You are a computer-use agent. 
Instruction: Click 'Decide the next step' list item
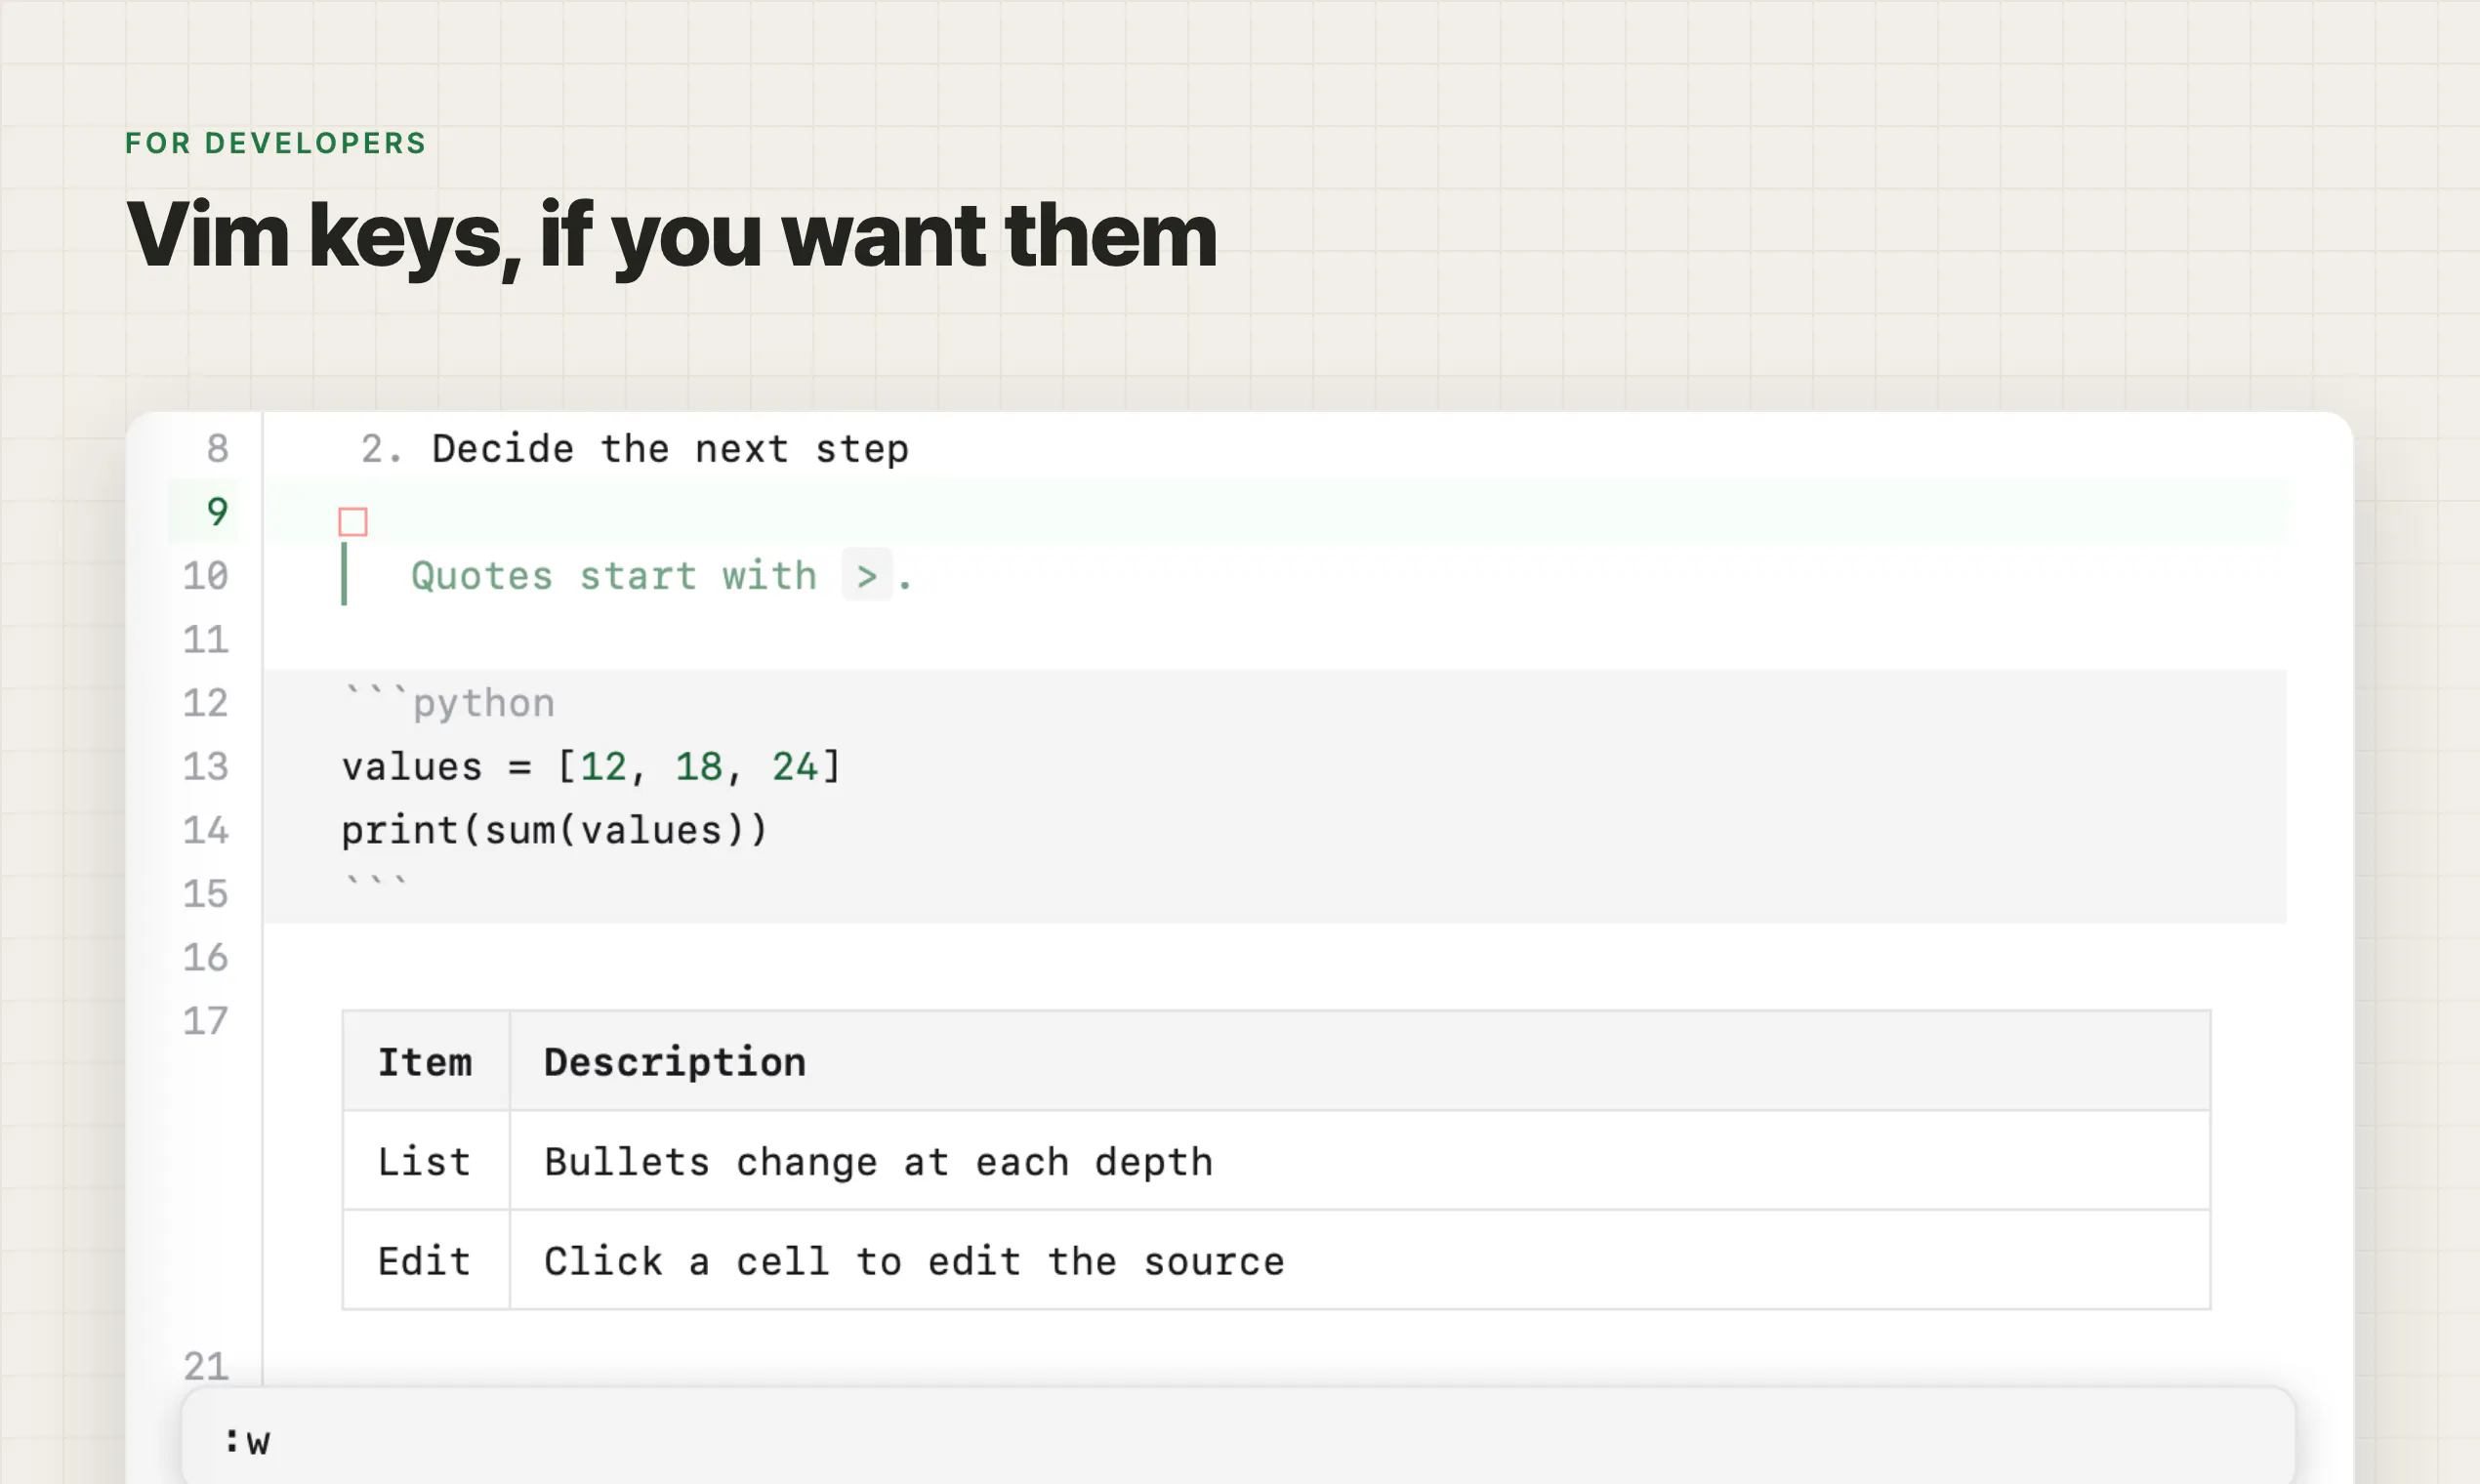(x=670, y=449)
